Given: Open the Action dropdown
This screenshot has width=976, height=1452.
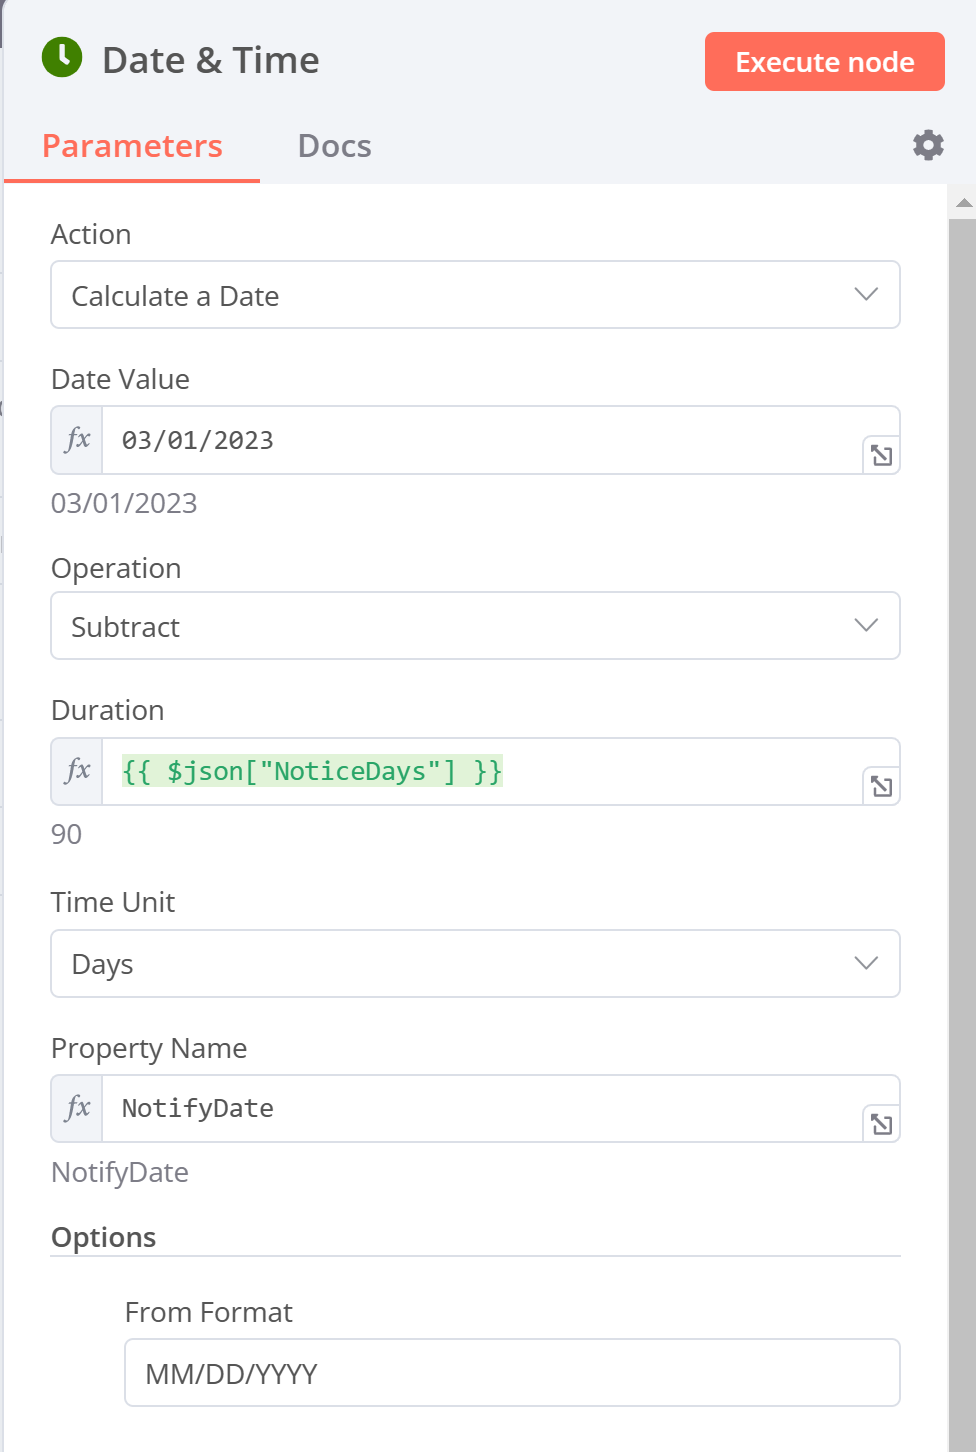Looking at the screenshot, I should [x=475, y=295].
